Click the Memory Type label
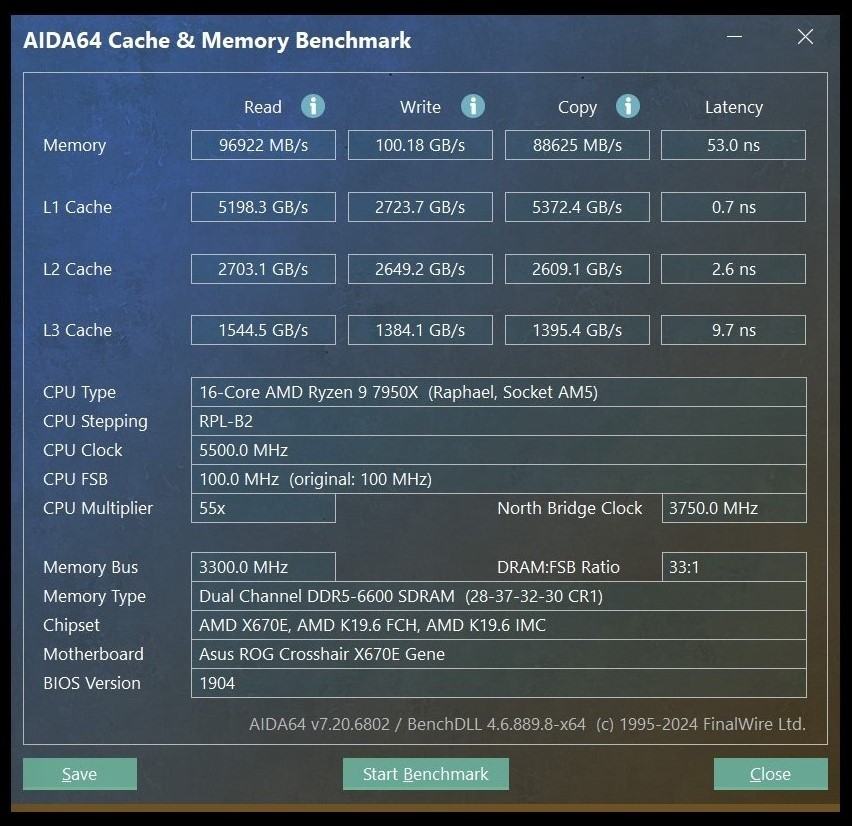Image resolution: width=852 pixels, height=826 pixels. [x=95, y=597]
